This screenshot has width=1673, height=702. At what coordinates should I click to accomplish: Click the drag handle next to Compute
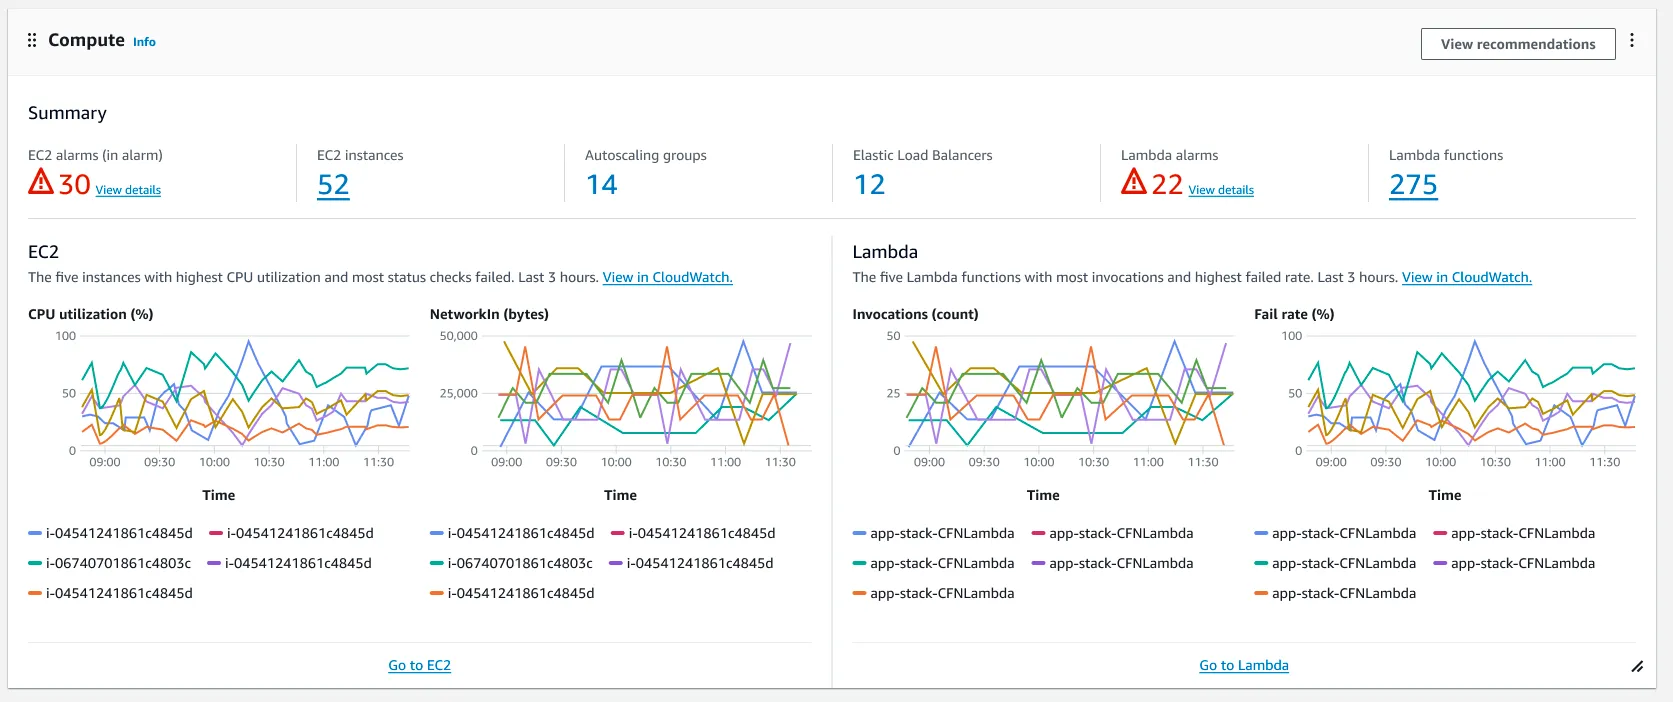32,40
